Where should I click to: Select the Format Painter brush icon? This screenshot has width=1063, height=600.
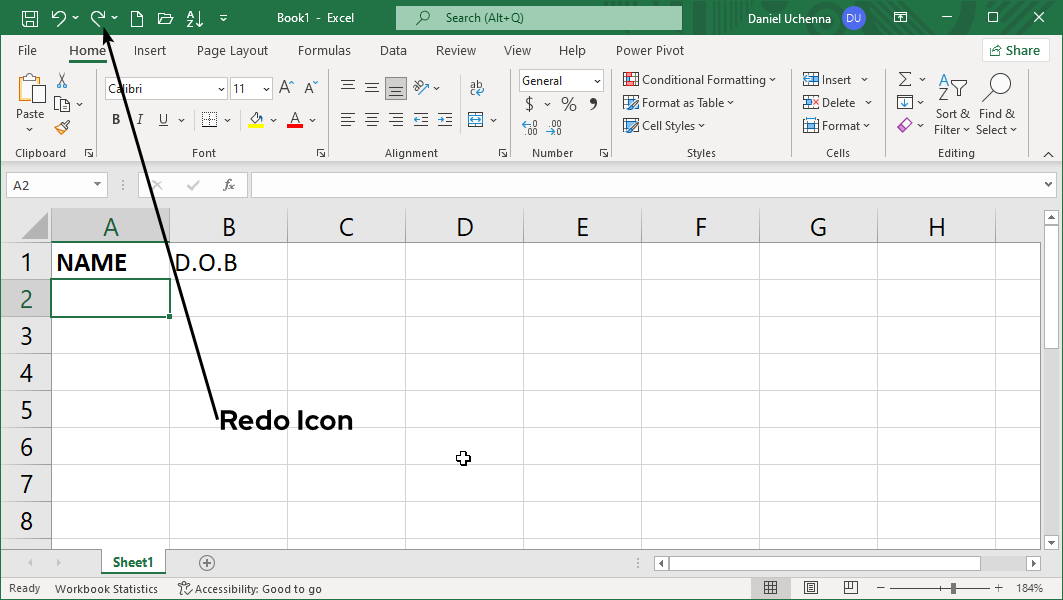(62, 128)
